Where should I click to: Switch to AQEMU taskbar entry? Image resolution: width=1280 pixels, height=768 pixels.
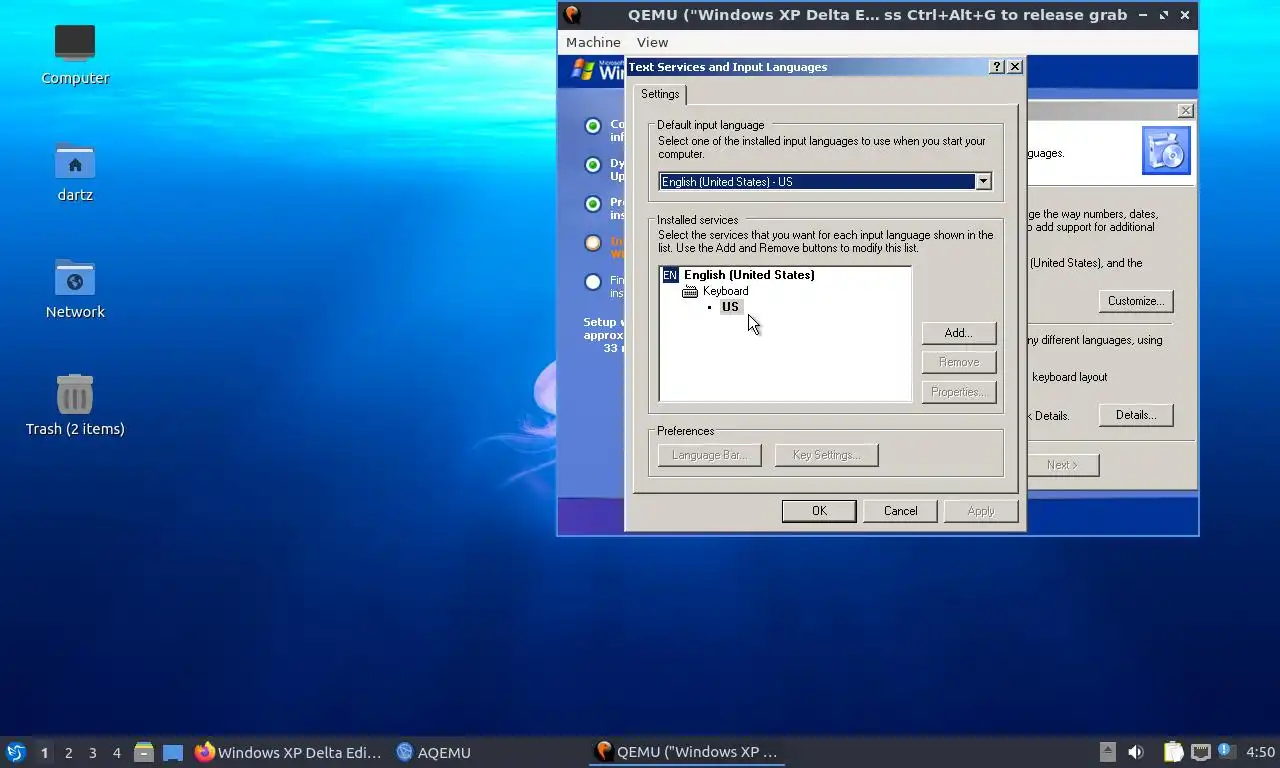pyautogui.click(x=433, y=752)
